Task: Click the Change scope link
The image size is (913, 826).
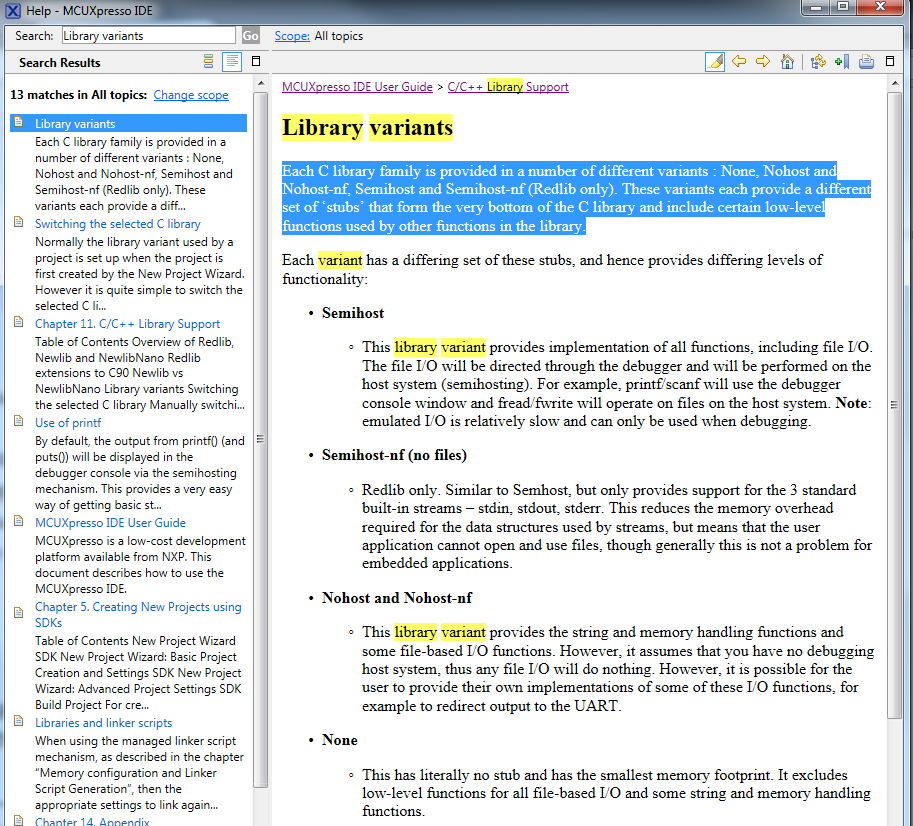Action: point(191,95)
